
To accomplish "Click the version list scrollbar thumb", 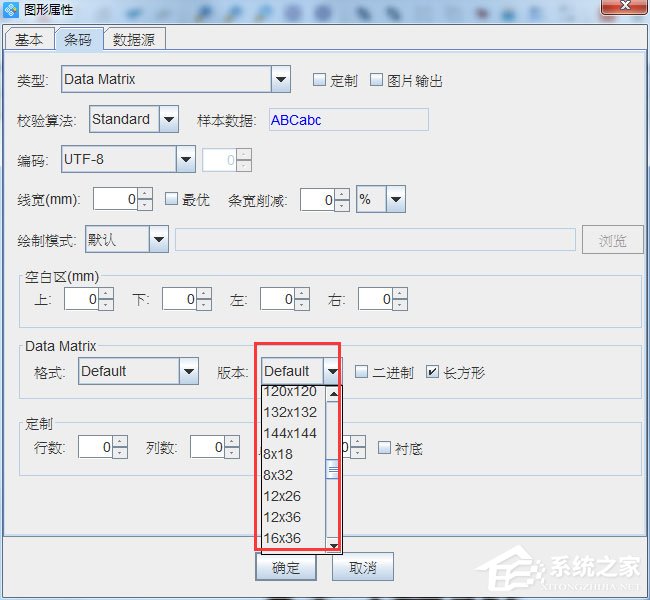I will [333, 469].
